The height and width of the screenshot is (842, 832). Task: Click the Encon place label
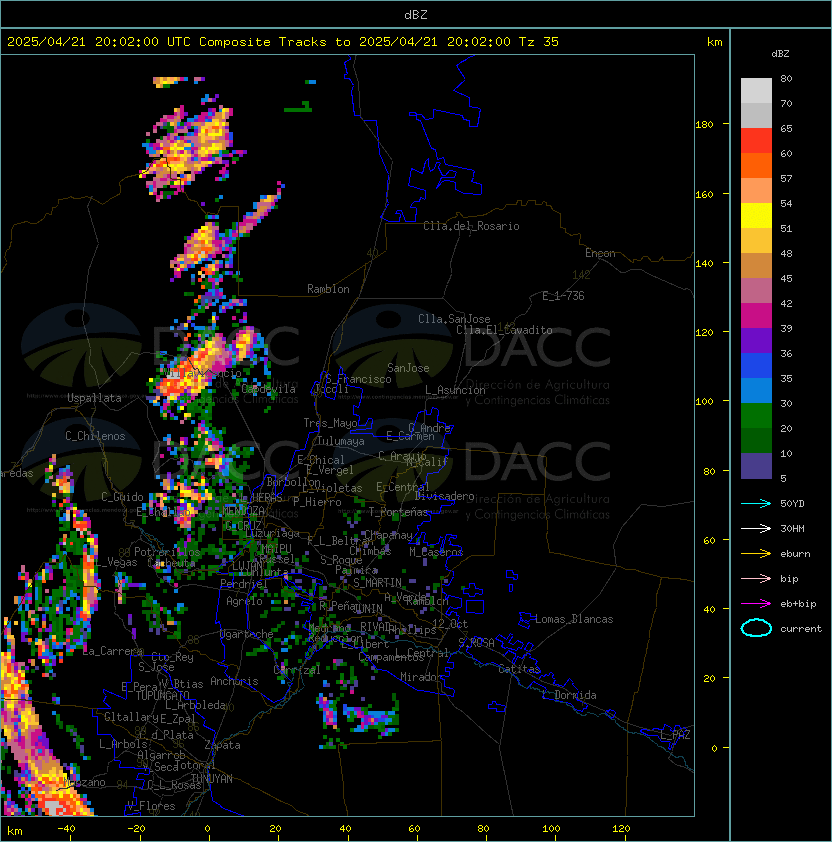600,253
